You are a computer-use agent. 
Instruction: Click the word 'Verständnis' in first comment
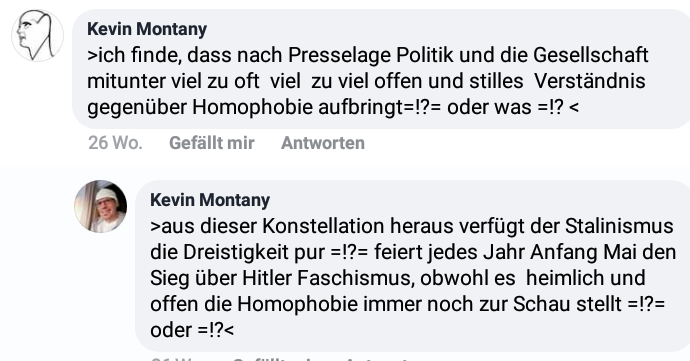590,81
